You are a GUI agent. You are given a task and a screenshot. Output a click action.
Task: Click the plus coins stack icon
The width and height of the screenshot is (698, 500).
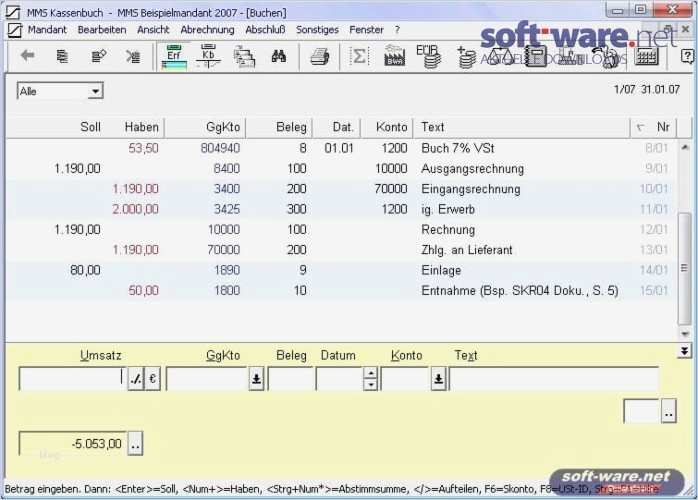point(466,57)
